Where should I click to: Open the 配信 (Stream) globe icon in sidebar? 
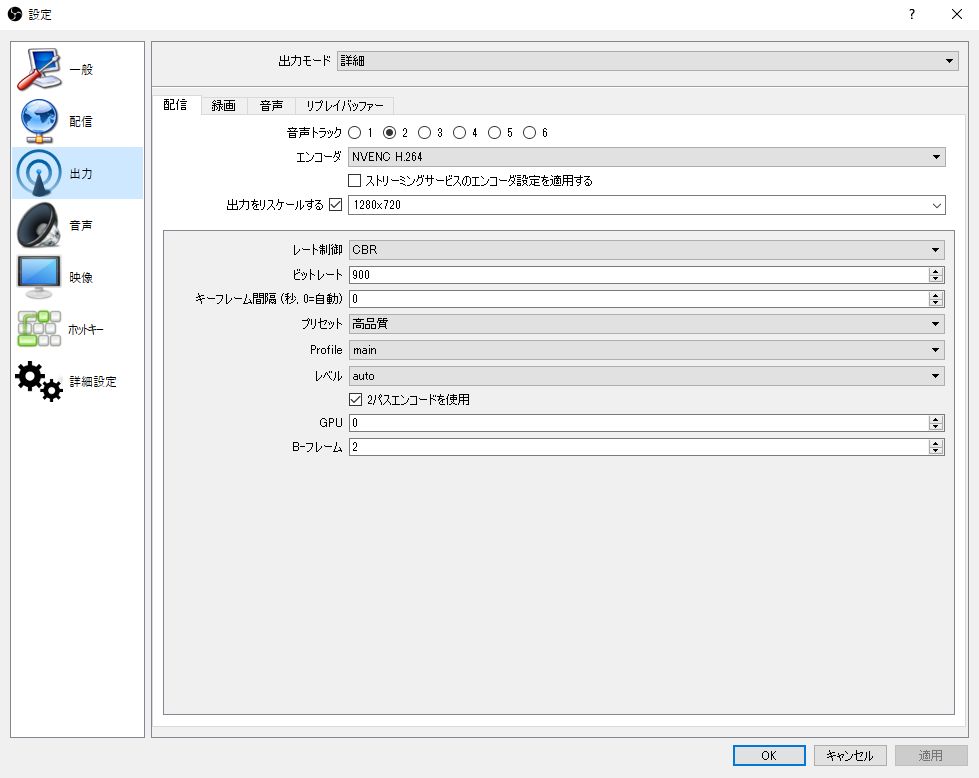click(39, 121)
